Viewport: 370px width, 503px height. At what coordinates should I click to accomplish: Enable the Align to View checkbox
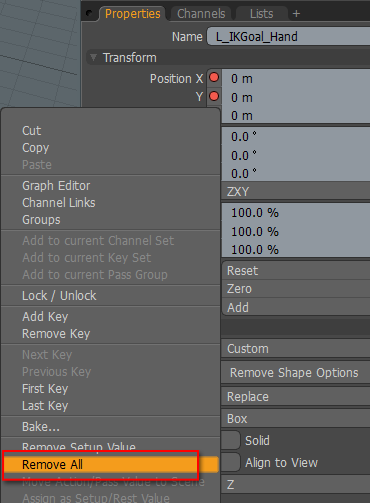pyautogui.click(x=231, y=462)
